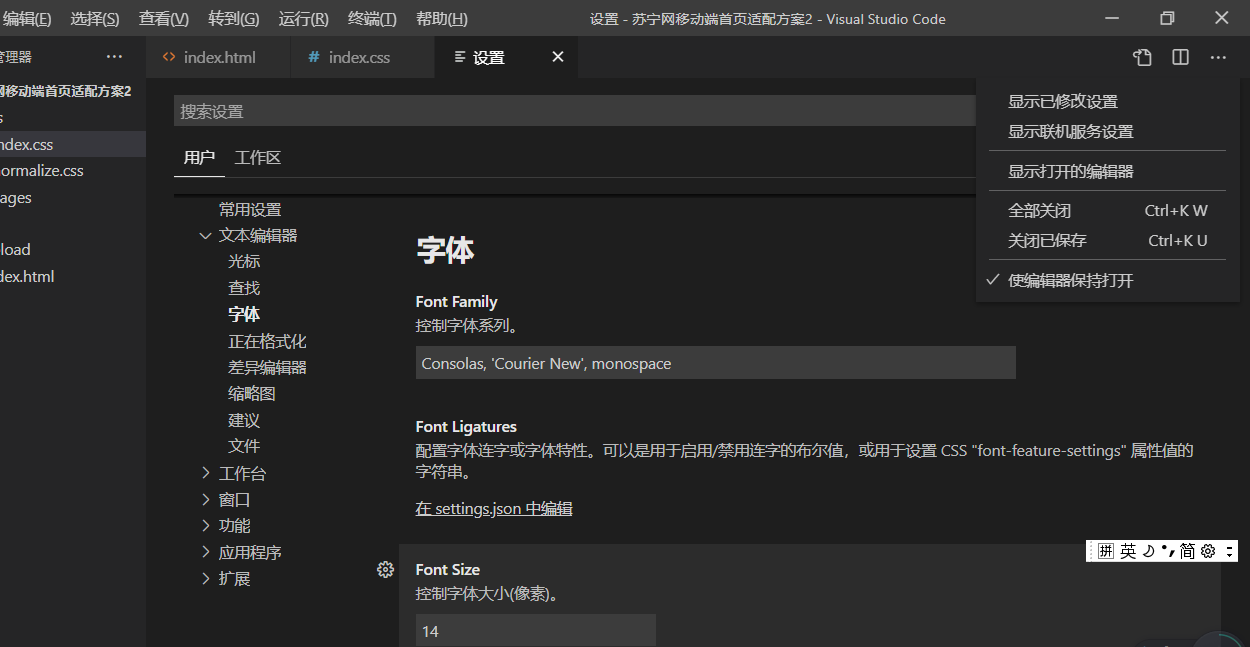Expand the 工作台 settings group
Viewport: 1250px width, 647px height.
click(x=206, y=473)
